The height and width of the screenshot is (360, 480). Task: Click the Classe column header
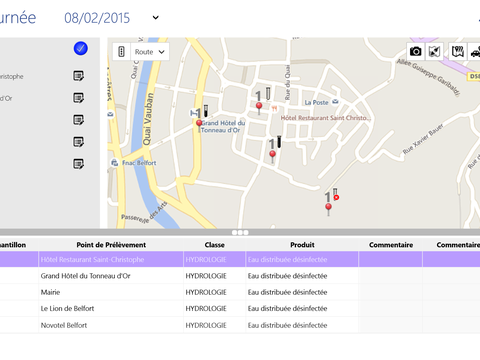pos(214,245)
